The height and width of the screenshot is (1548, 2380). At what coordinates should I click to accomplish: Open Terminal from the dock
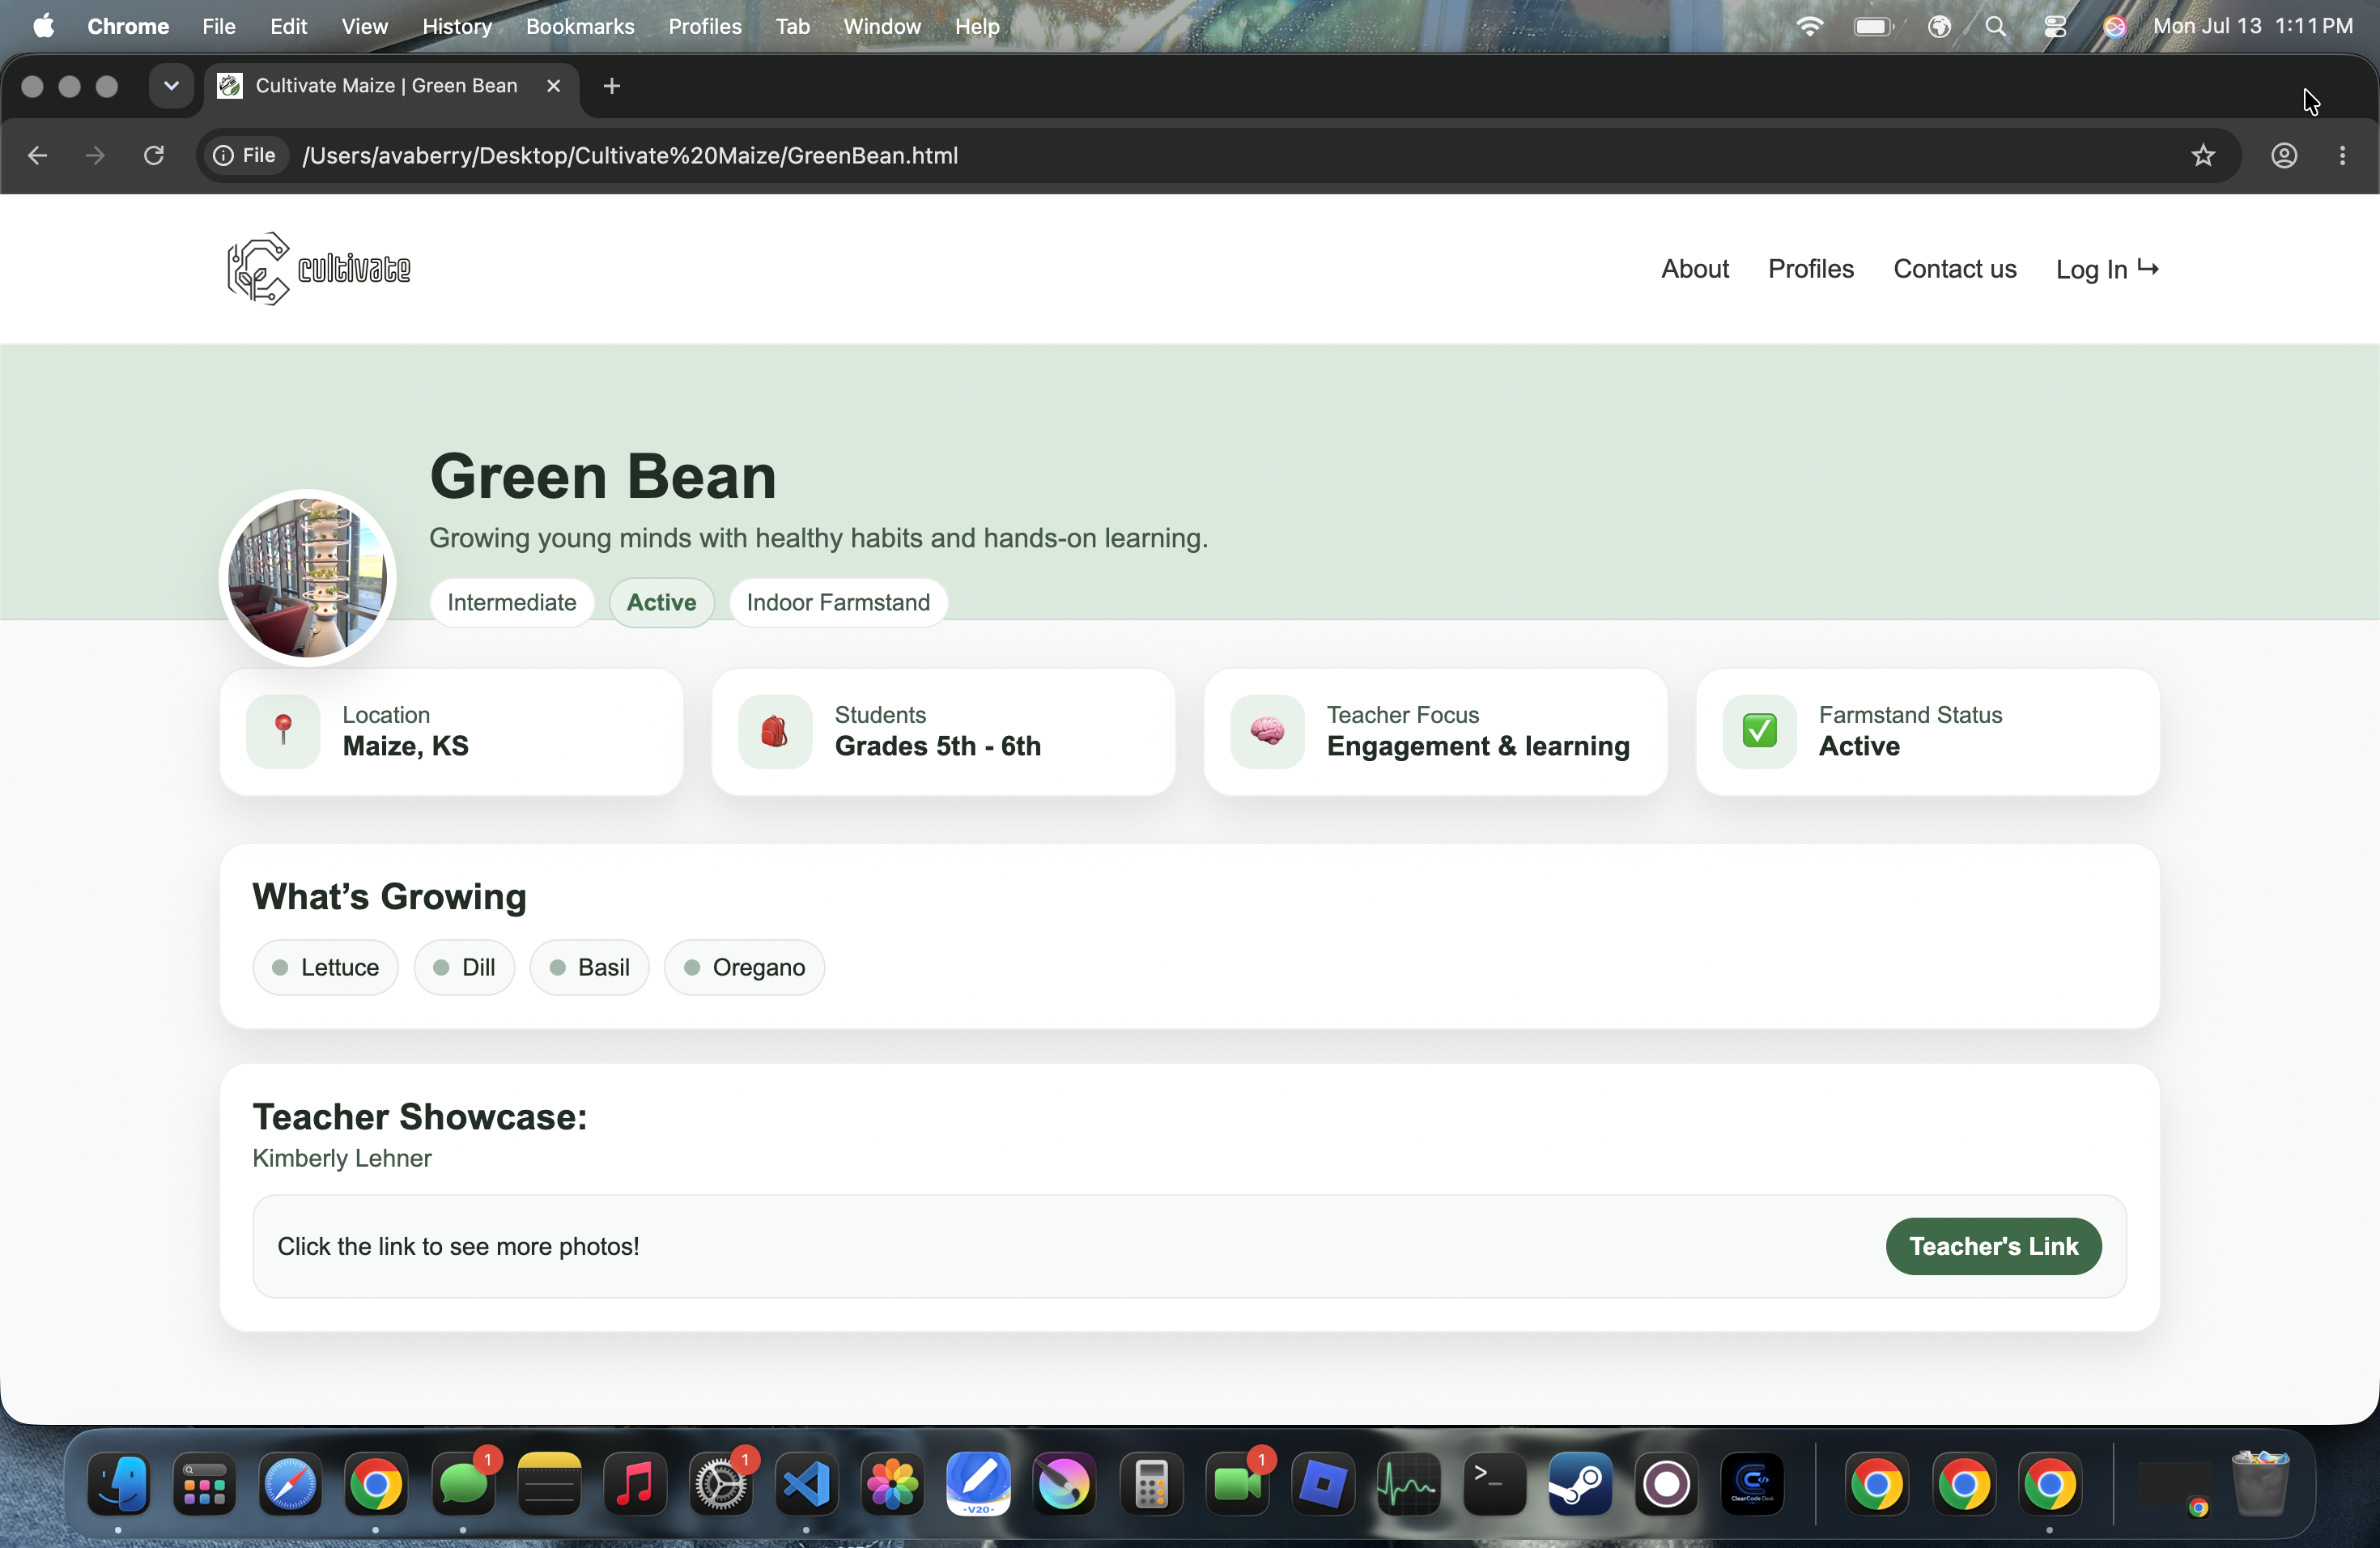(x=1494, y=1484)
